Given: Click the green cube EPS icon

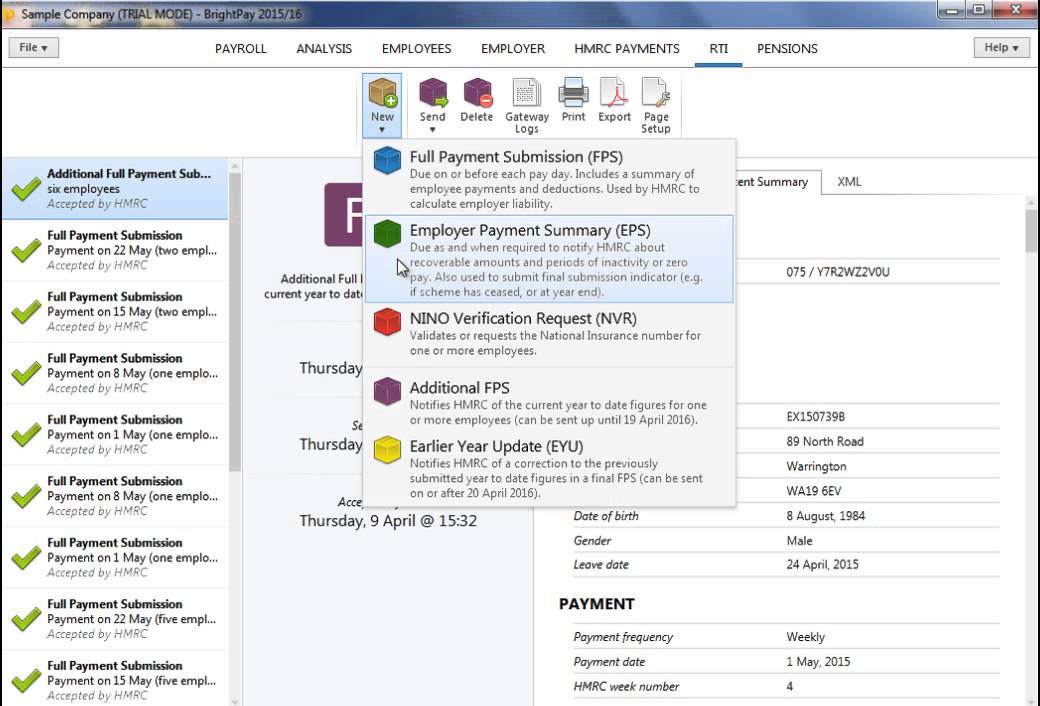Looking at the screenshot, I should coord(387,234).
